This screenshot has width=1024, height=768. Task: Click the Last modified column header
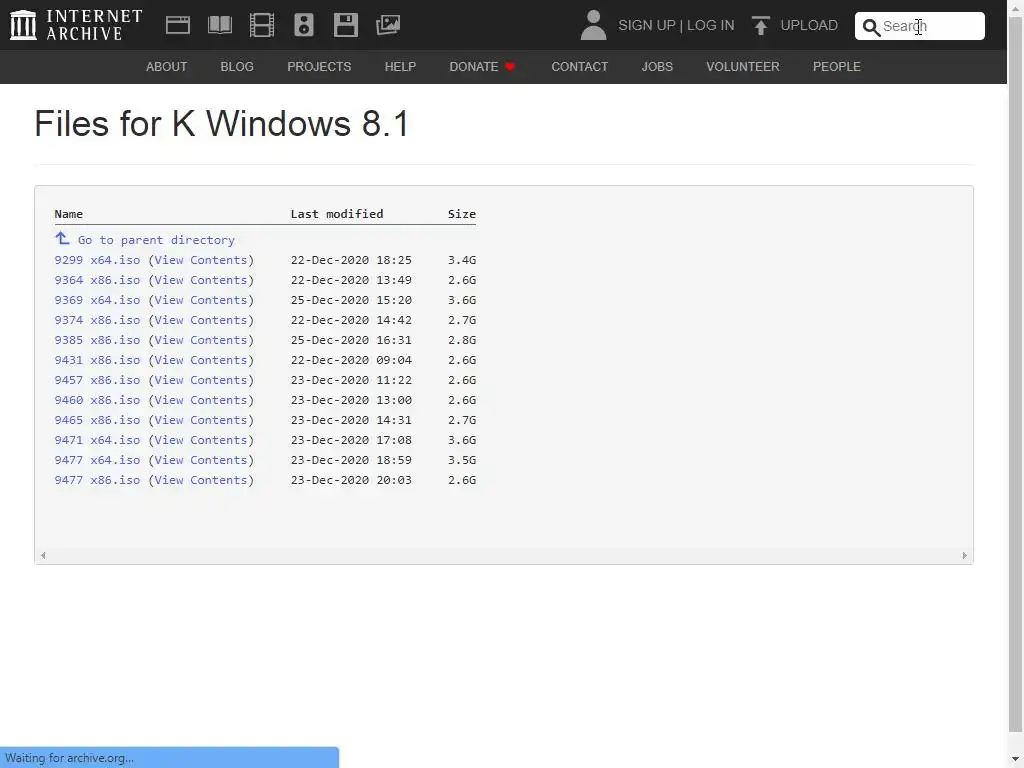(x=337, y=214)
